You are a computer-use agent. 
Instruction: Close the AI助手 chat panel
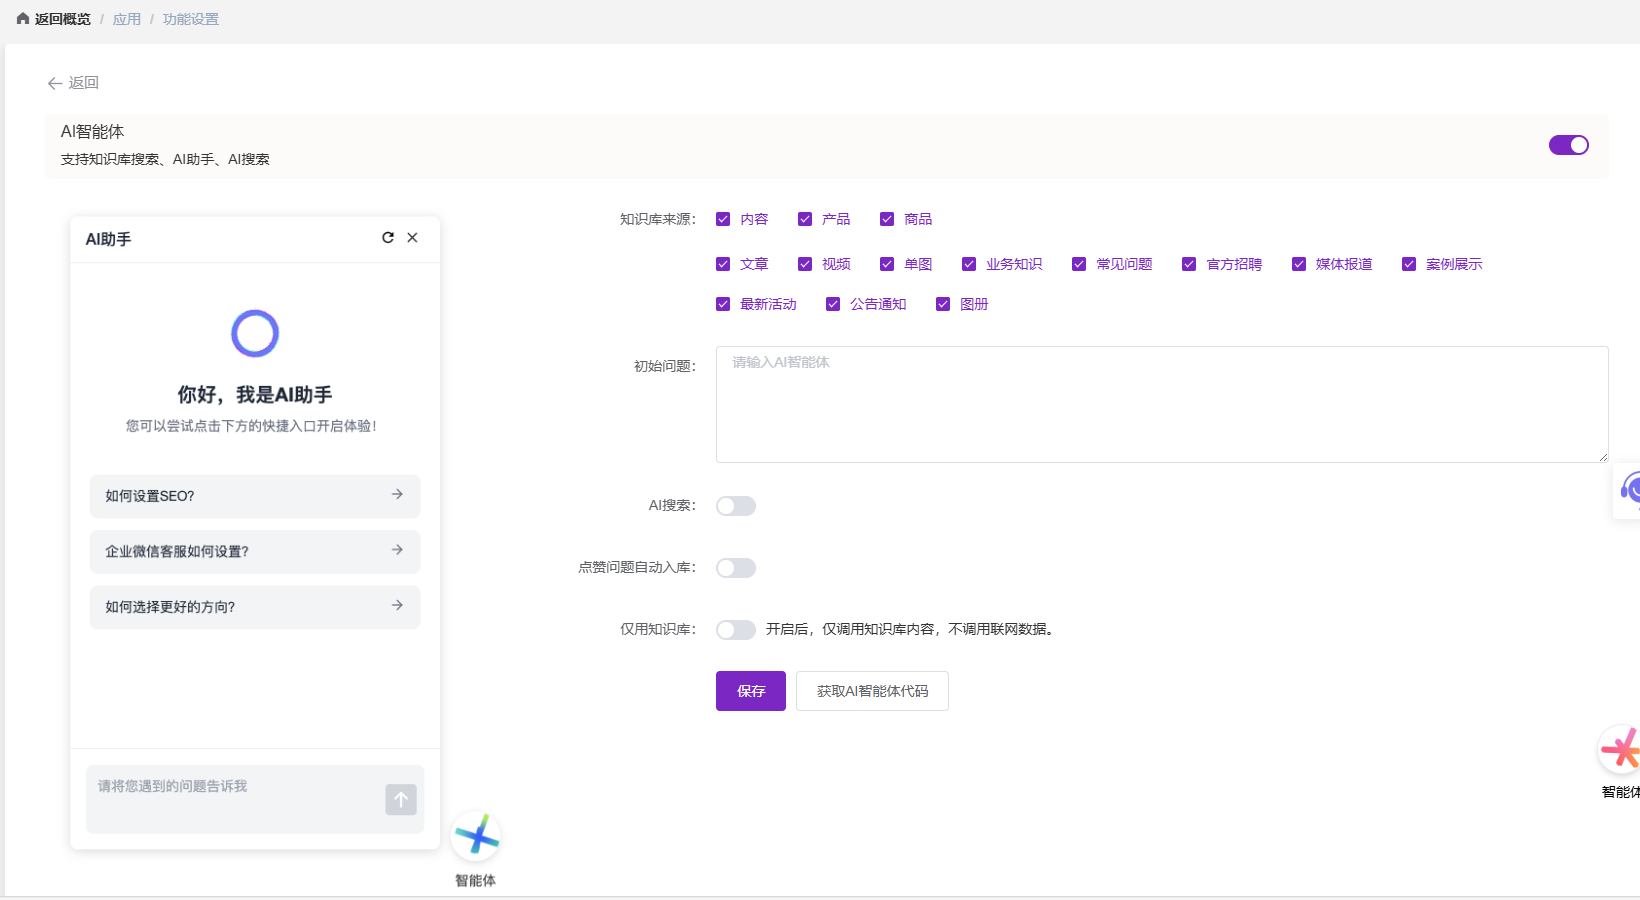tap(412, 238)
